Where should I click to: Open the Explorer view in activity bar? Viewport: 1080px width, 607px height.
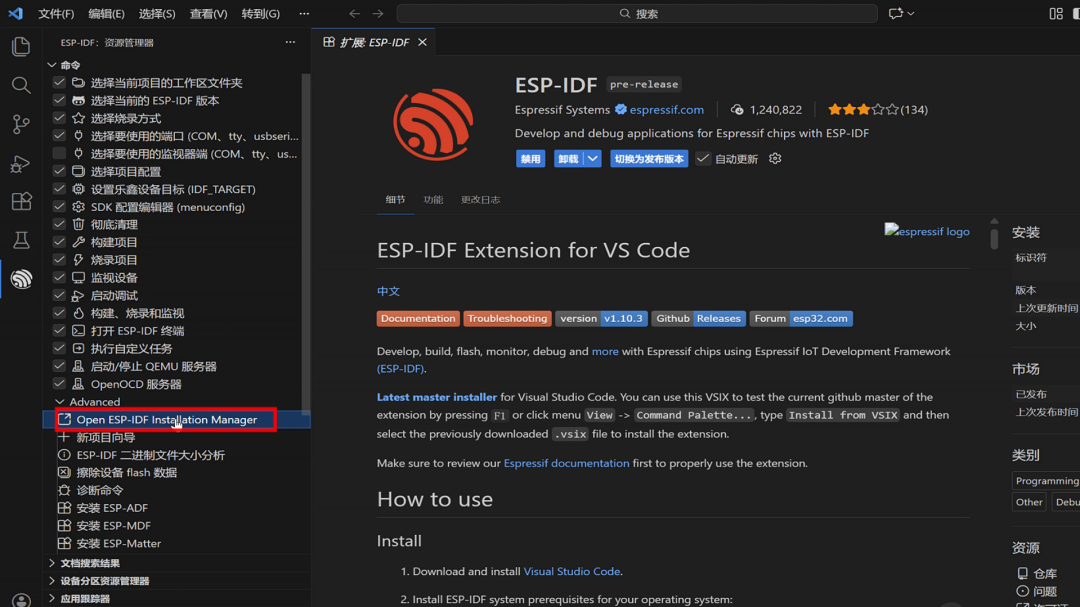[x=21, y=46]
